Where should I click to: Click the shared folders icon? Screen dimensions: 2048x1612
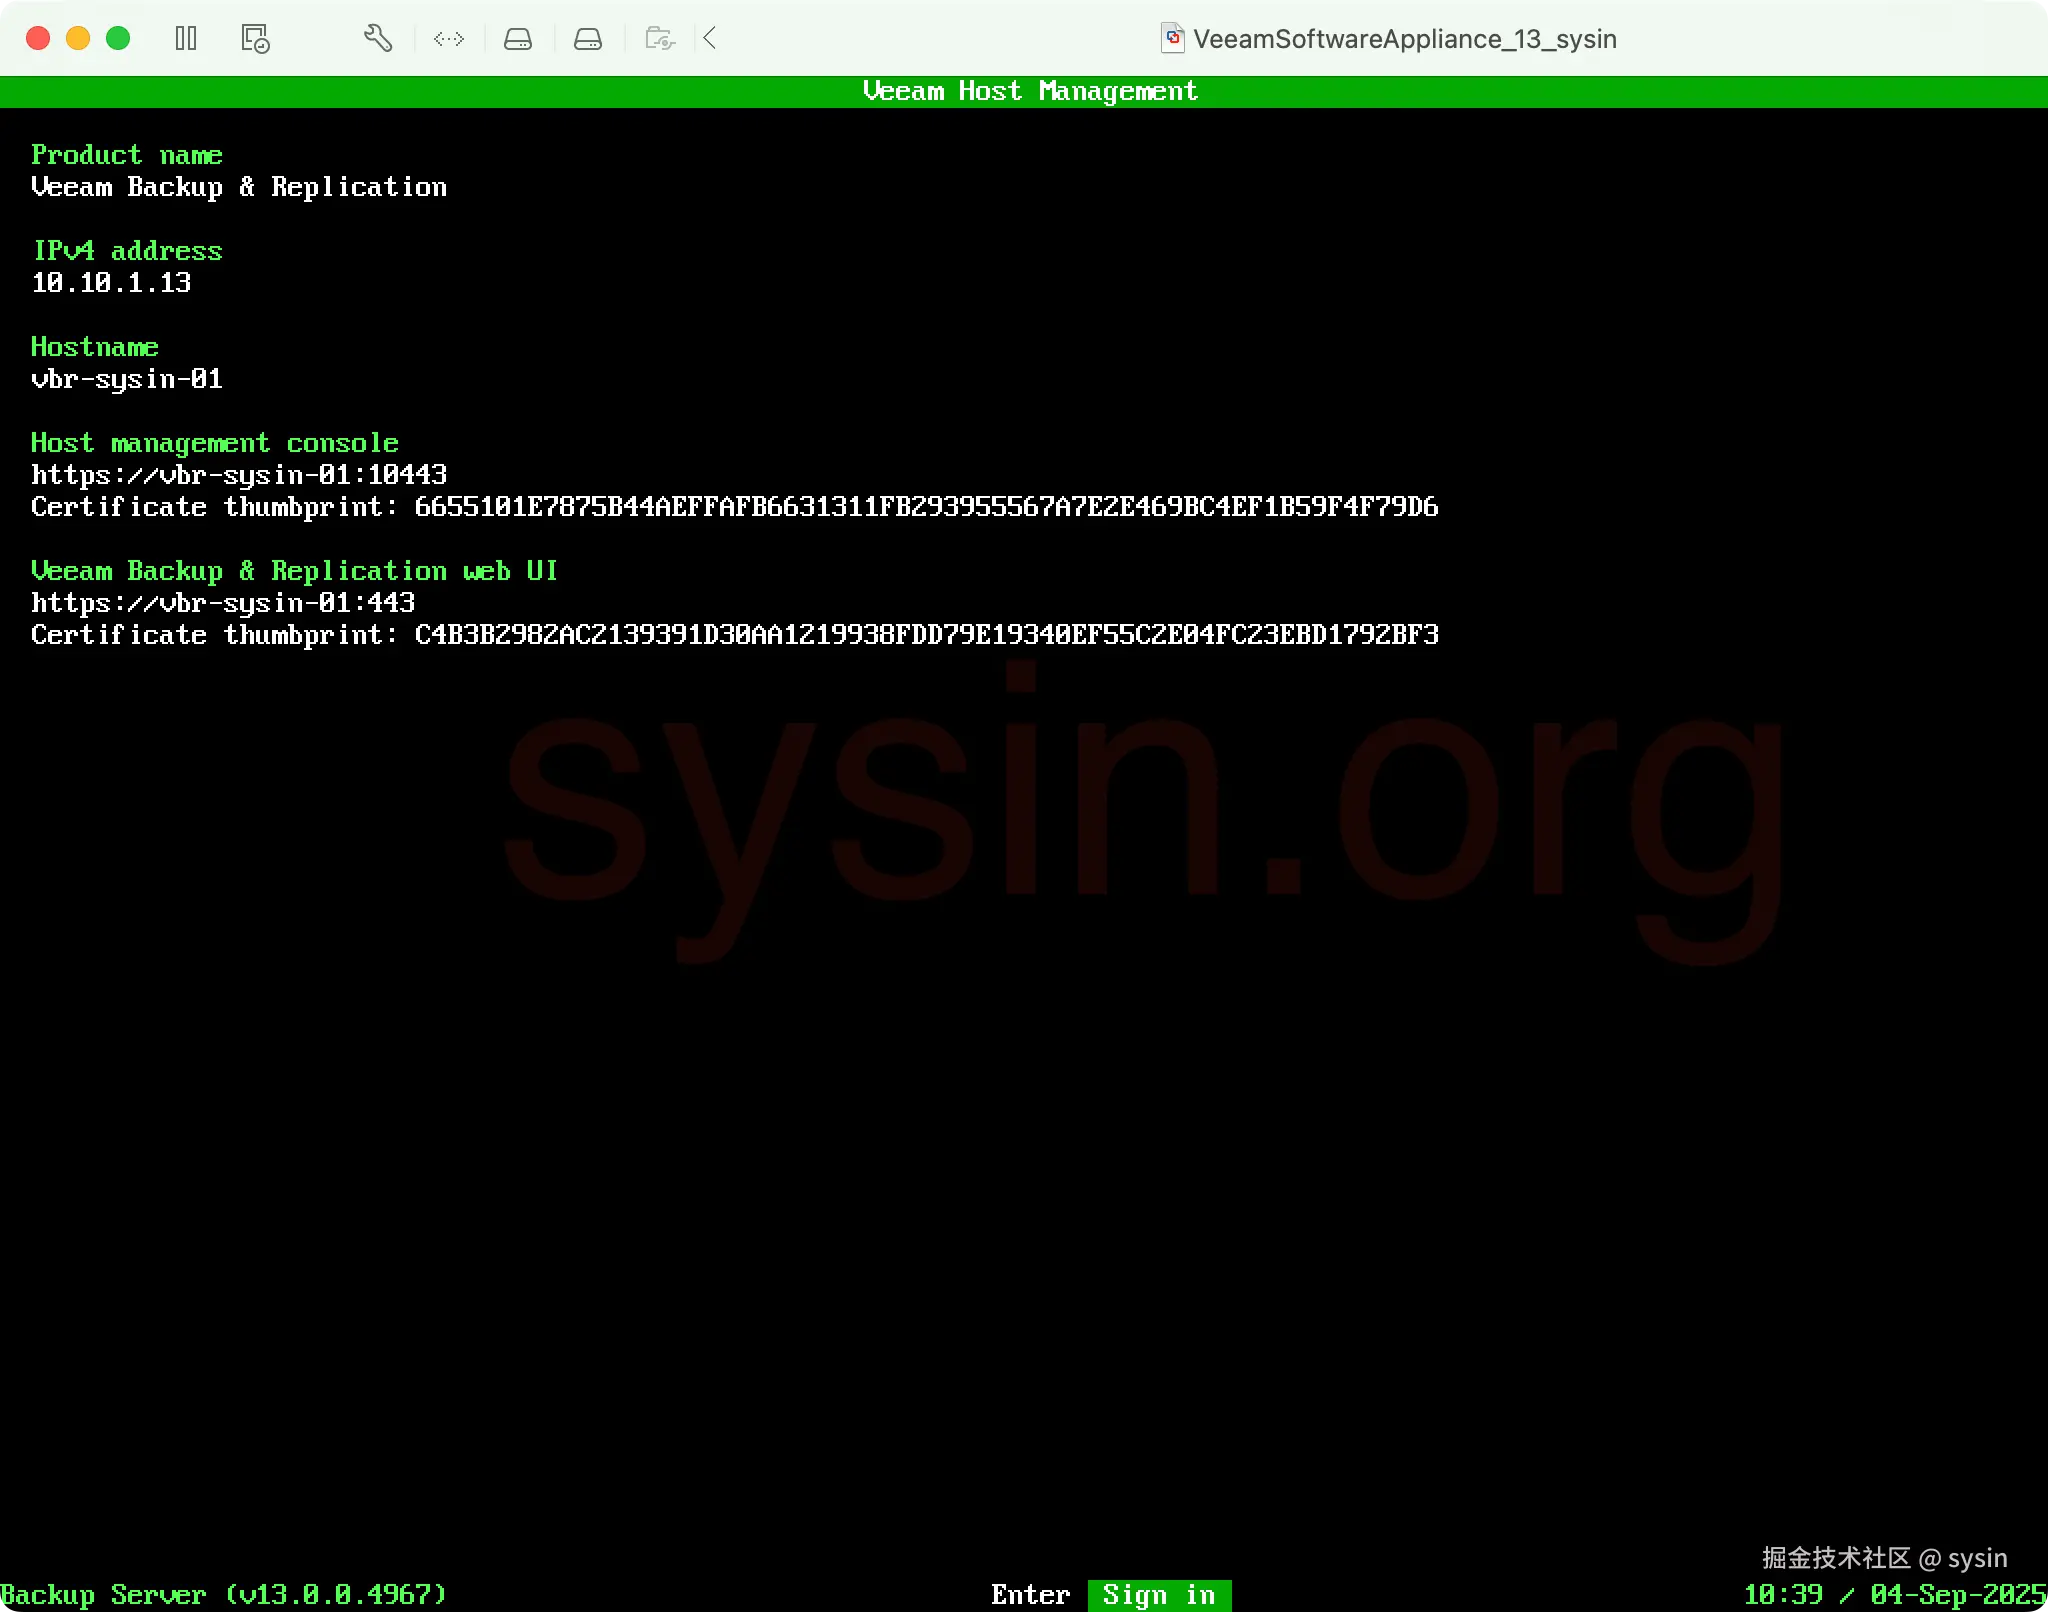(x=660, y=39)
